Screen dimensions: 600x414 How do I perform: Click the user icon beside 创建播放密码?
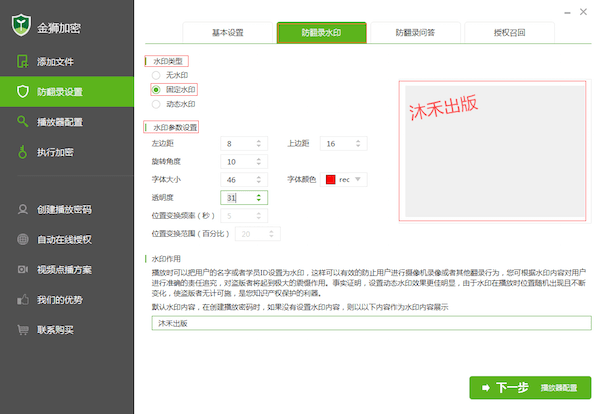(23, 209)
